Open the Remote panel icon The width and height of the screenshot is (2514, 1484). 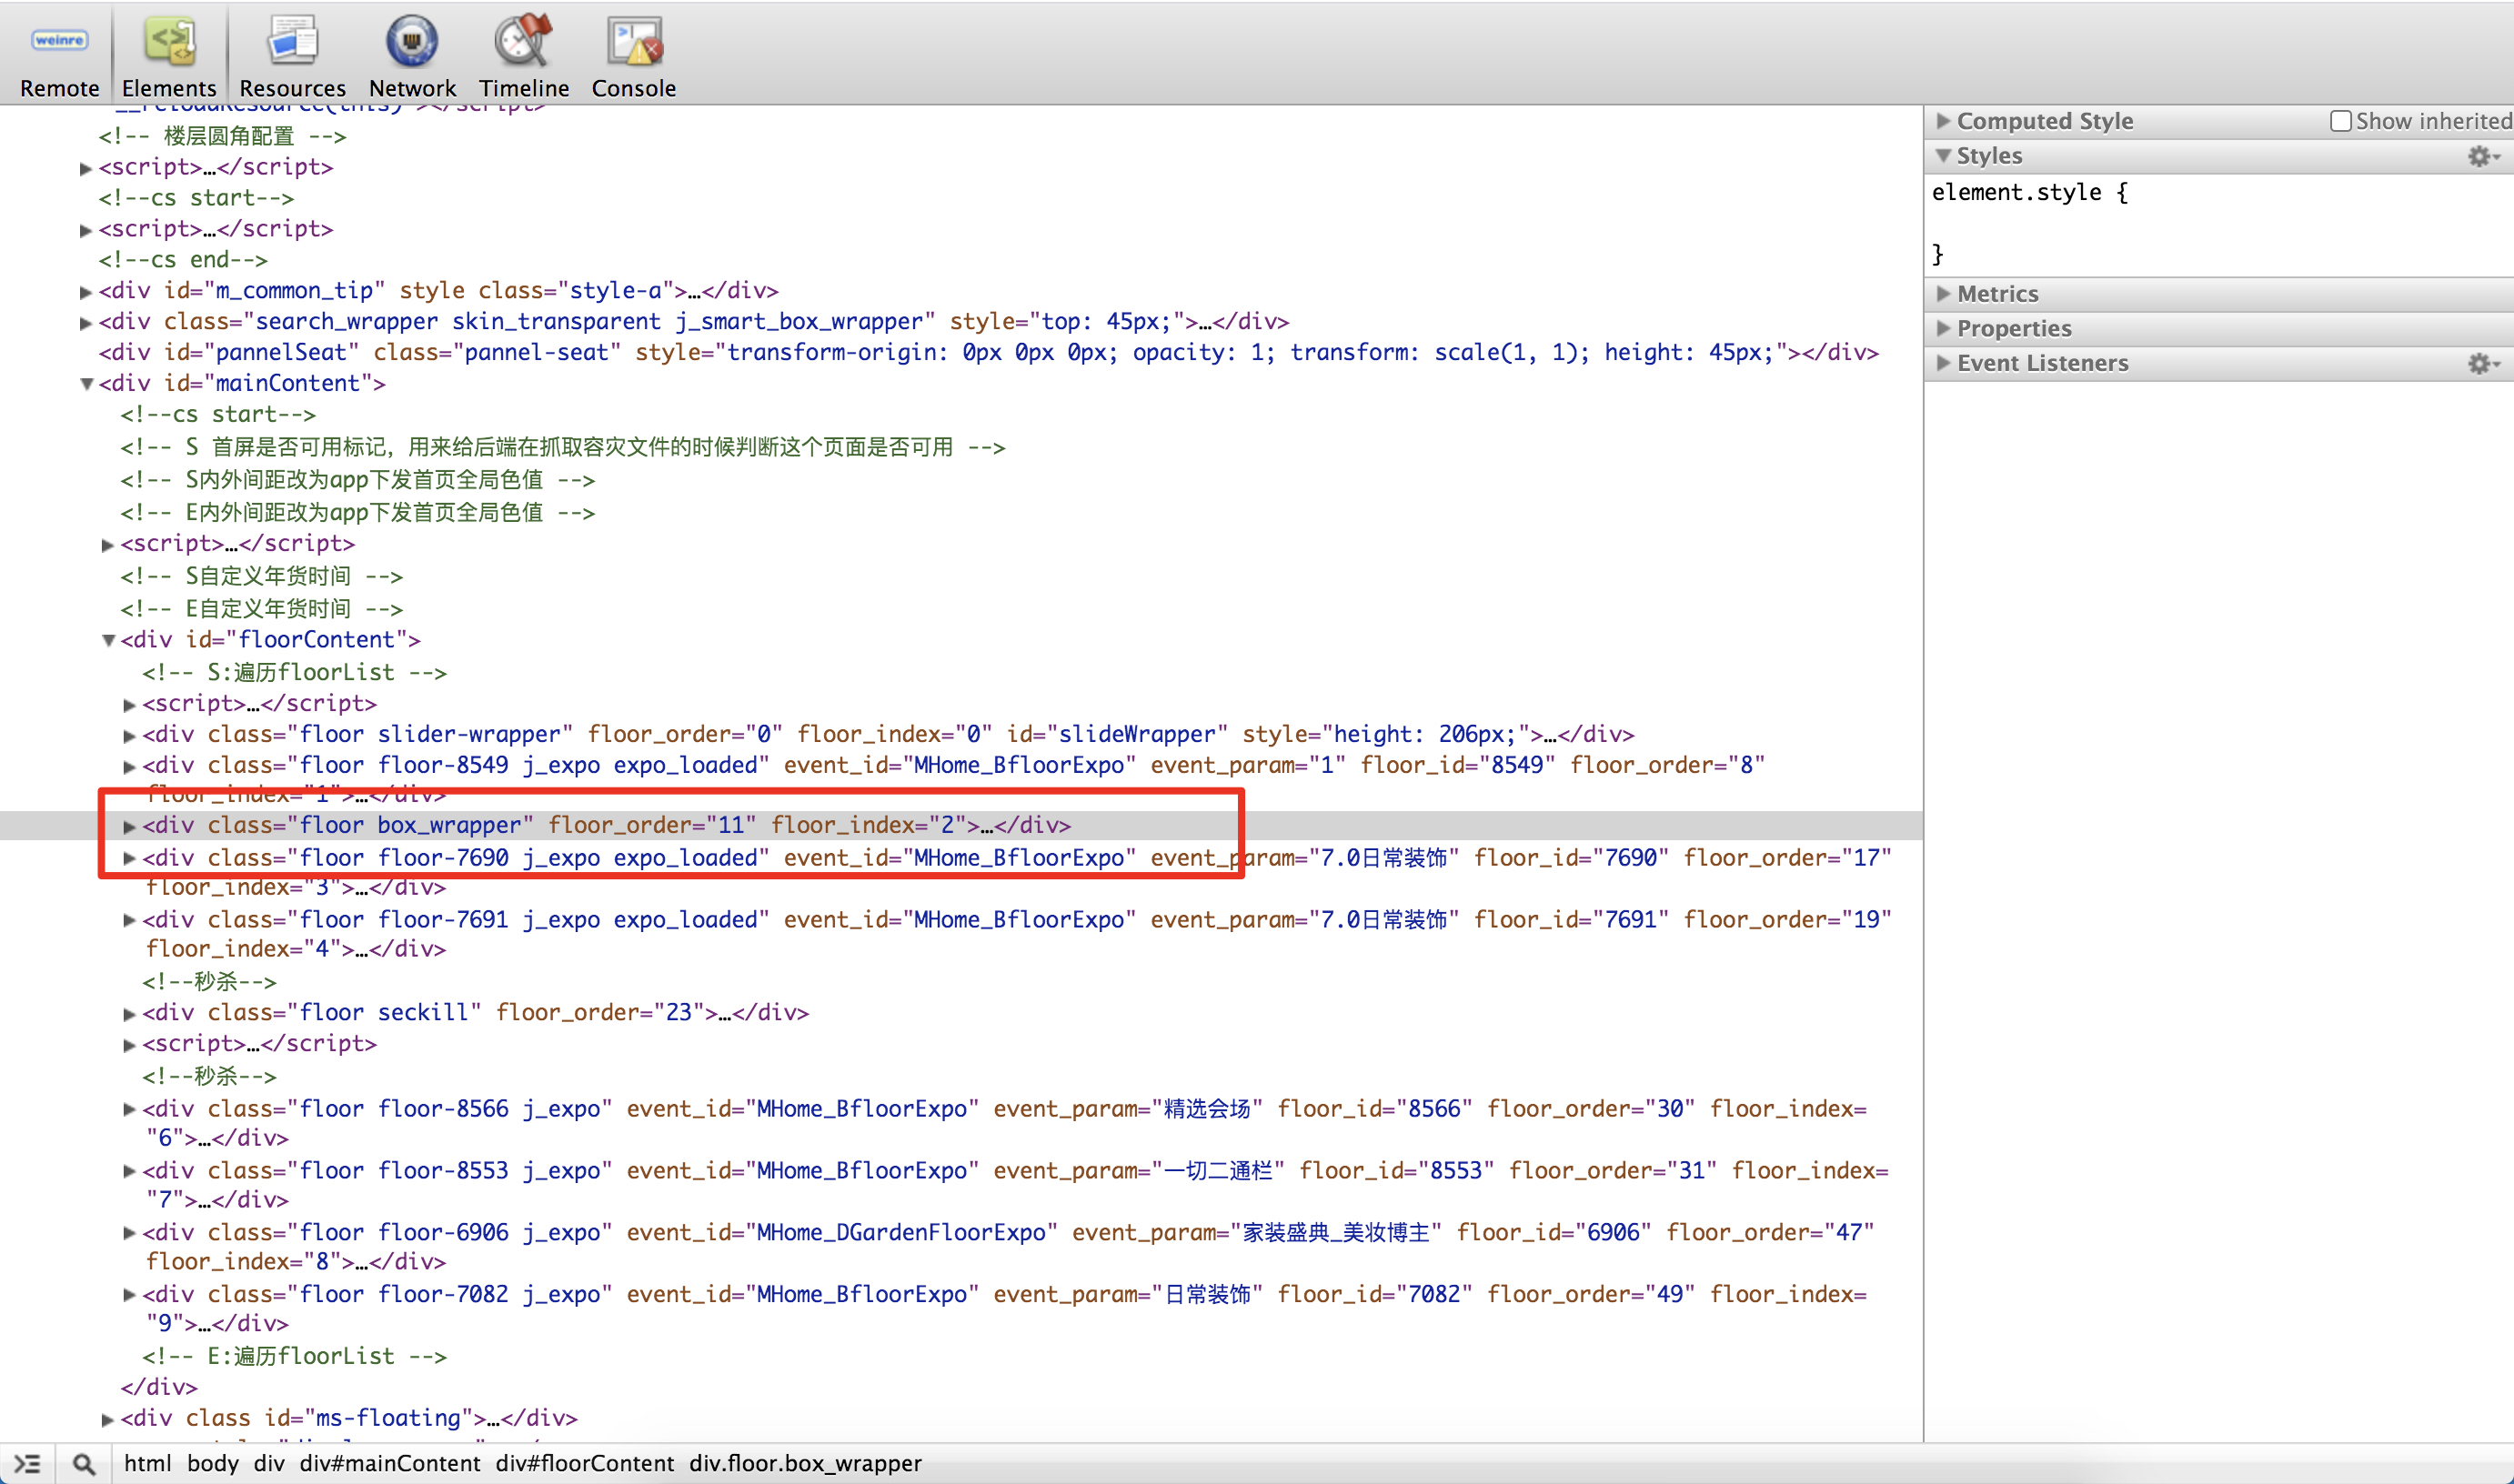point(59,42)
